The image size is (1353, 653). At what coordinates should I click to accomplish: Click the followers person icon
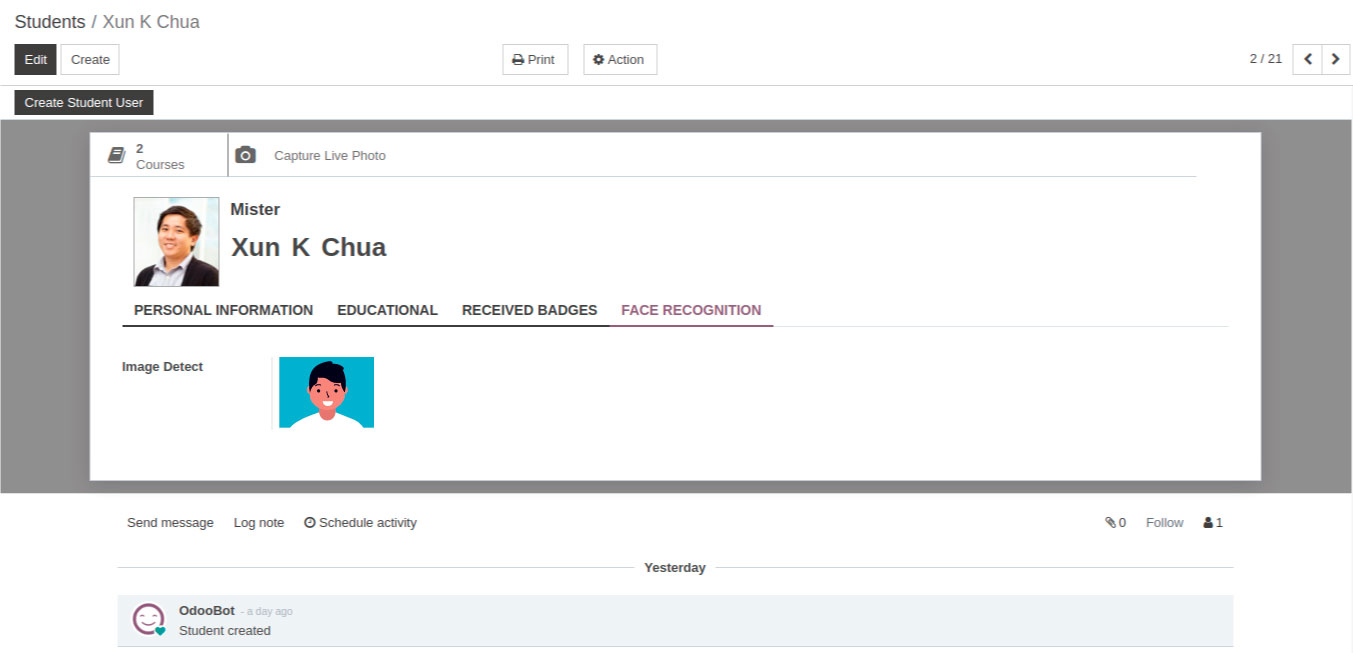coord(1208,522)
